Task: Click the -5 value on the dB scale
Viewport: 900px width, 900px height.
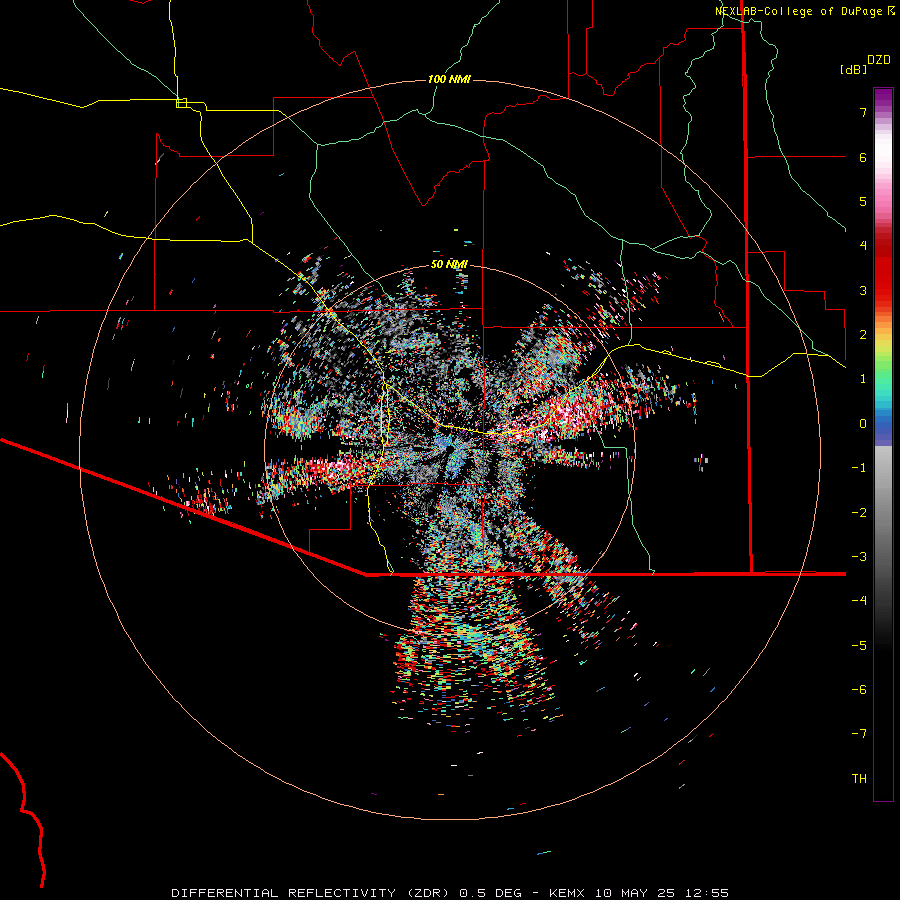Action: (859, 646)
